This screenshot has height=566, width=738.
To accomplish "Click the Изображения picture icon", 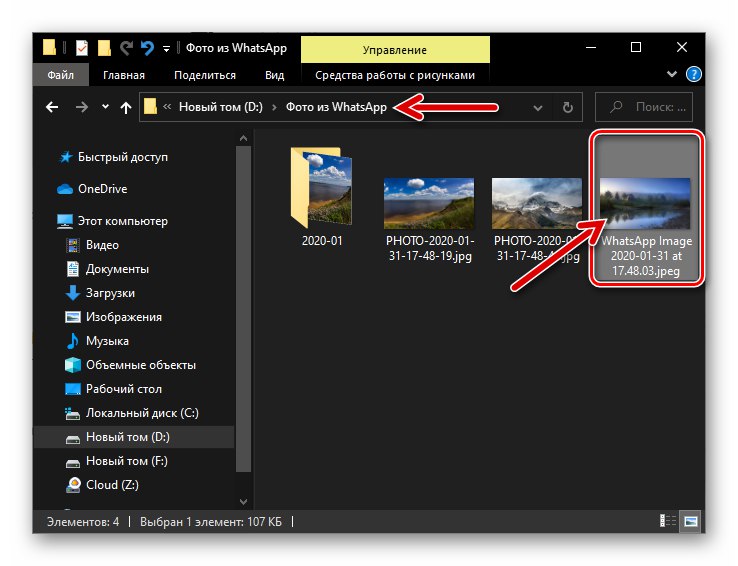I will [x=72, y=317].
